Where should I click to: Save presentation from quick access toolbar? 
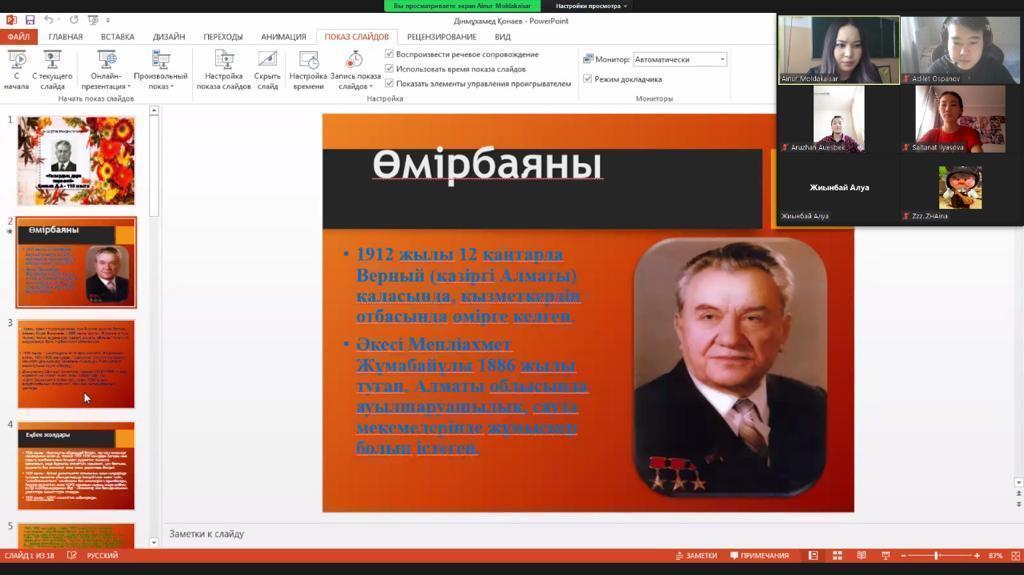pyautogui.click(x=29, y=20)
